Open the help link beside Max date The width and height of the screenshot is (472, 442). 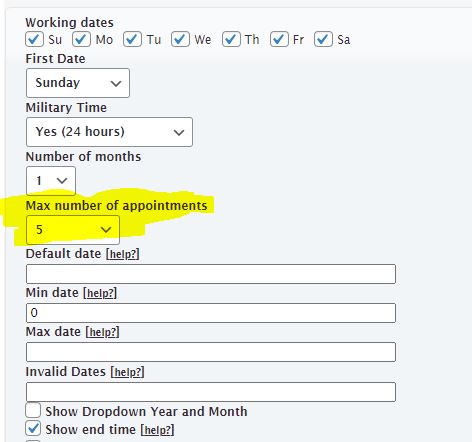(x=103, y=332)
